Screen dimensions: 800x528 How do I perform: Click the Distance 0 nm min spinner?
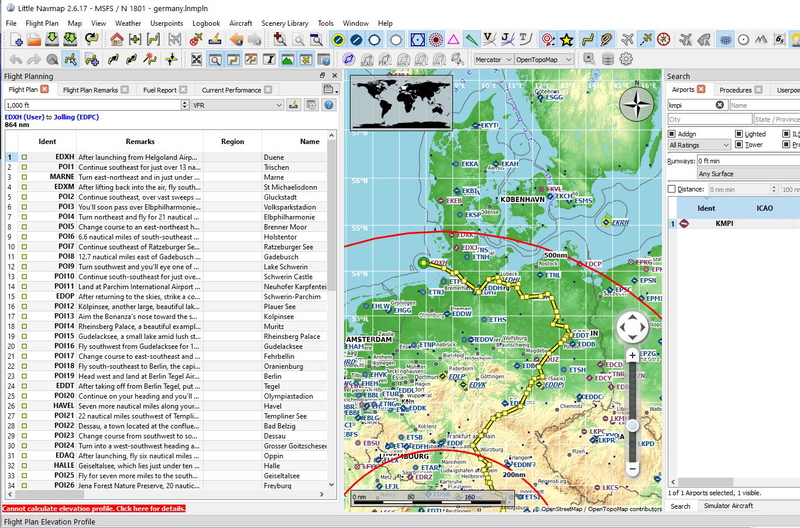pyautogui.click(x=773, y=189)
